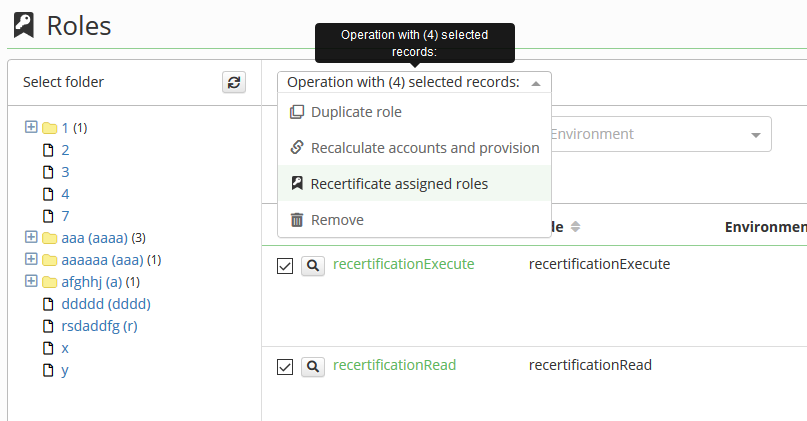Viewport: 807px width, 421px height.
Task: Click the Environment column header
Action: click(x=766, y=227)
